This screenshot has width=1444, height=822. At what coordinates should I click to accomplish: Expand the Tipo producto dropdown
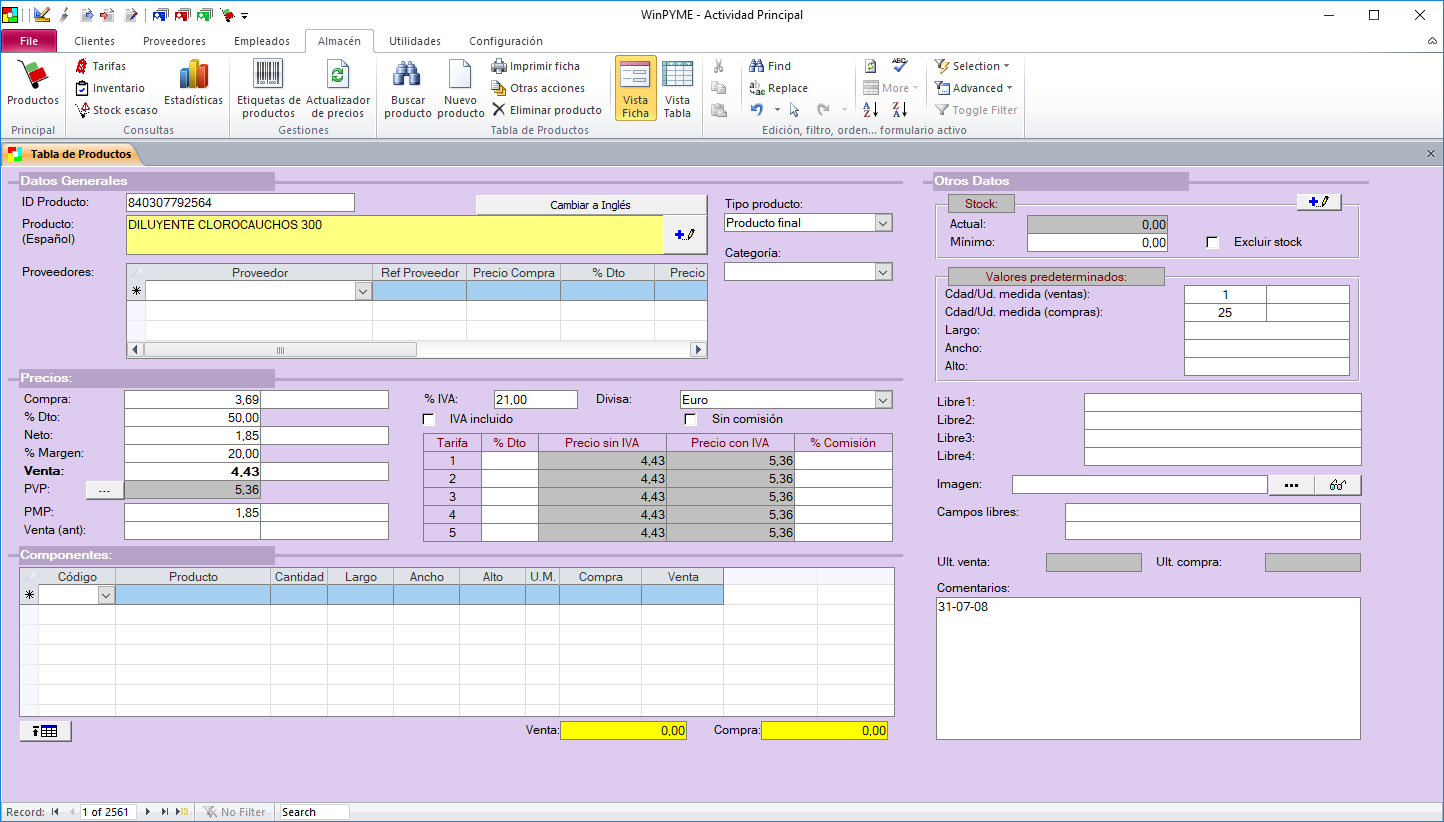click(883, 223)
